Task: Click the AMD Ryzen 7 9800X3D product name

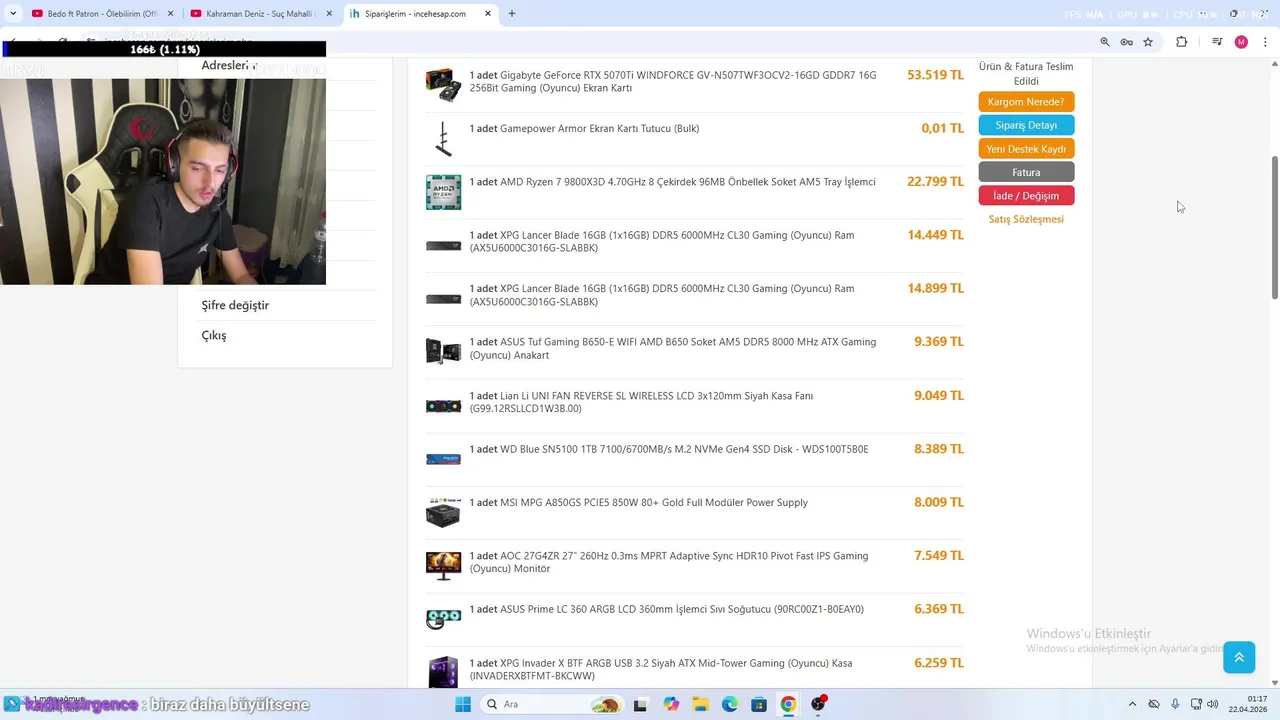Action: [672, 182]
